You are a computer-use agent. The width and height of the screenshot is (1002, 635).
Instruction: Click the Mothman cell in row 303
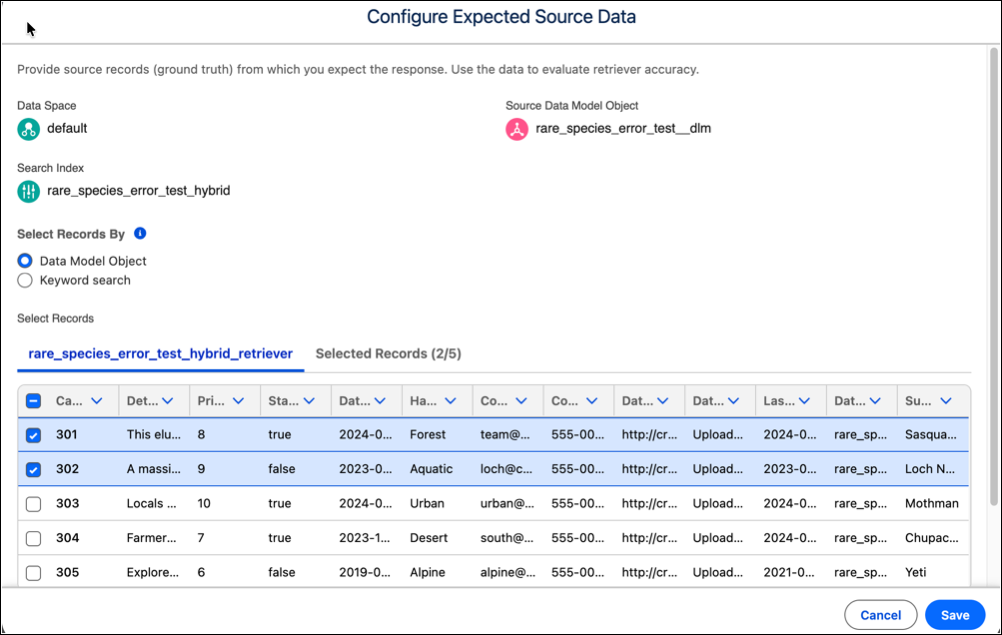click(932, 504)
